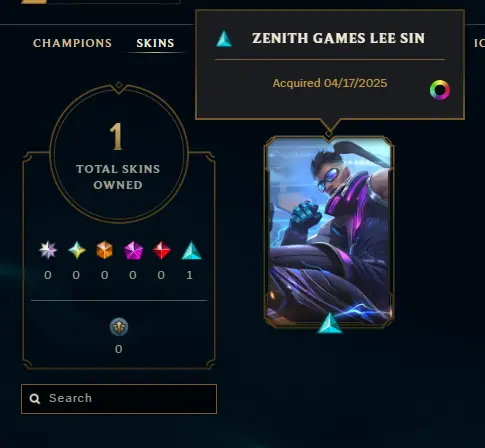The image size is (485, 448).
Task: Click teal triangle icon beside tooltip title
Action: point(224,39)
